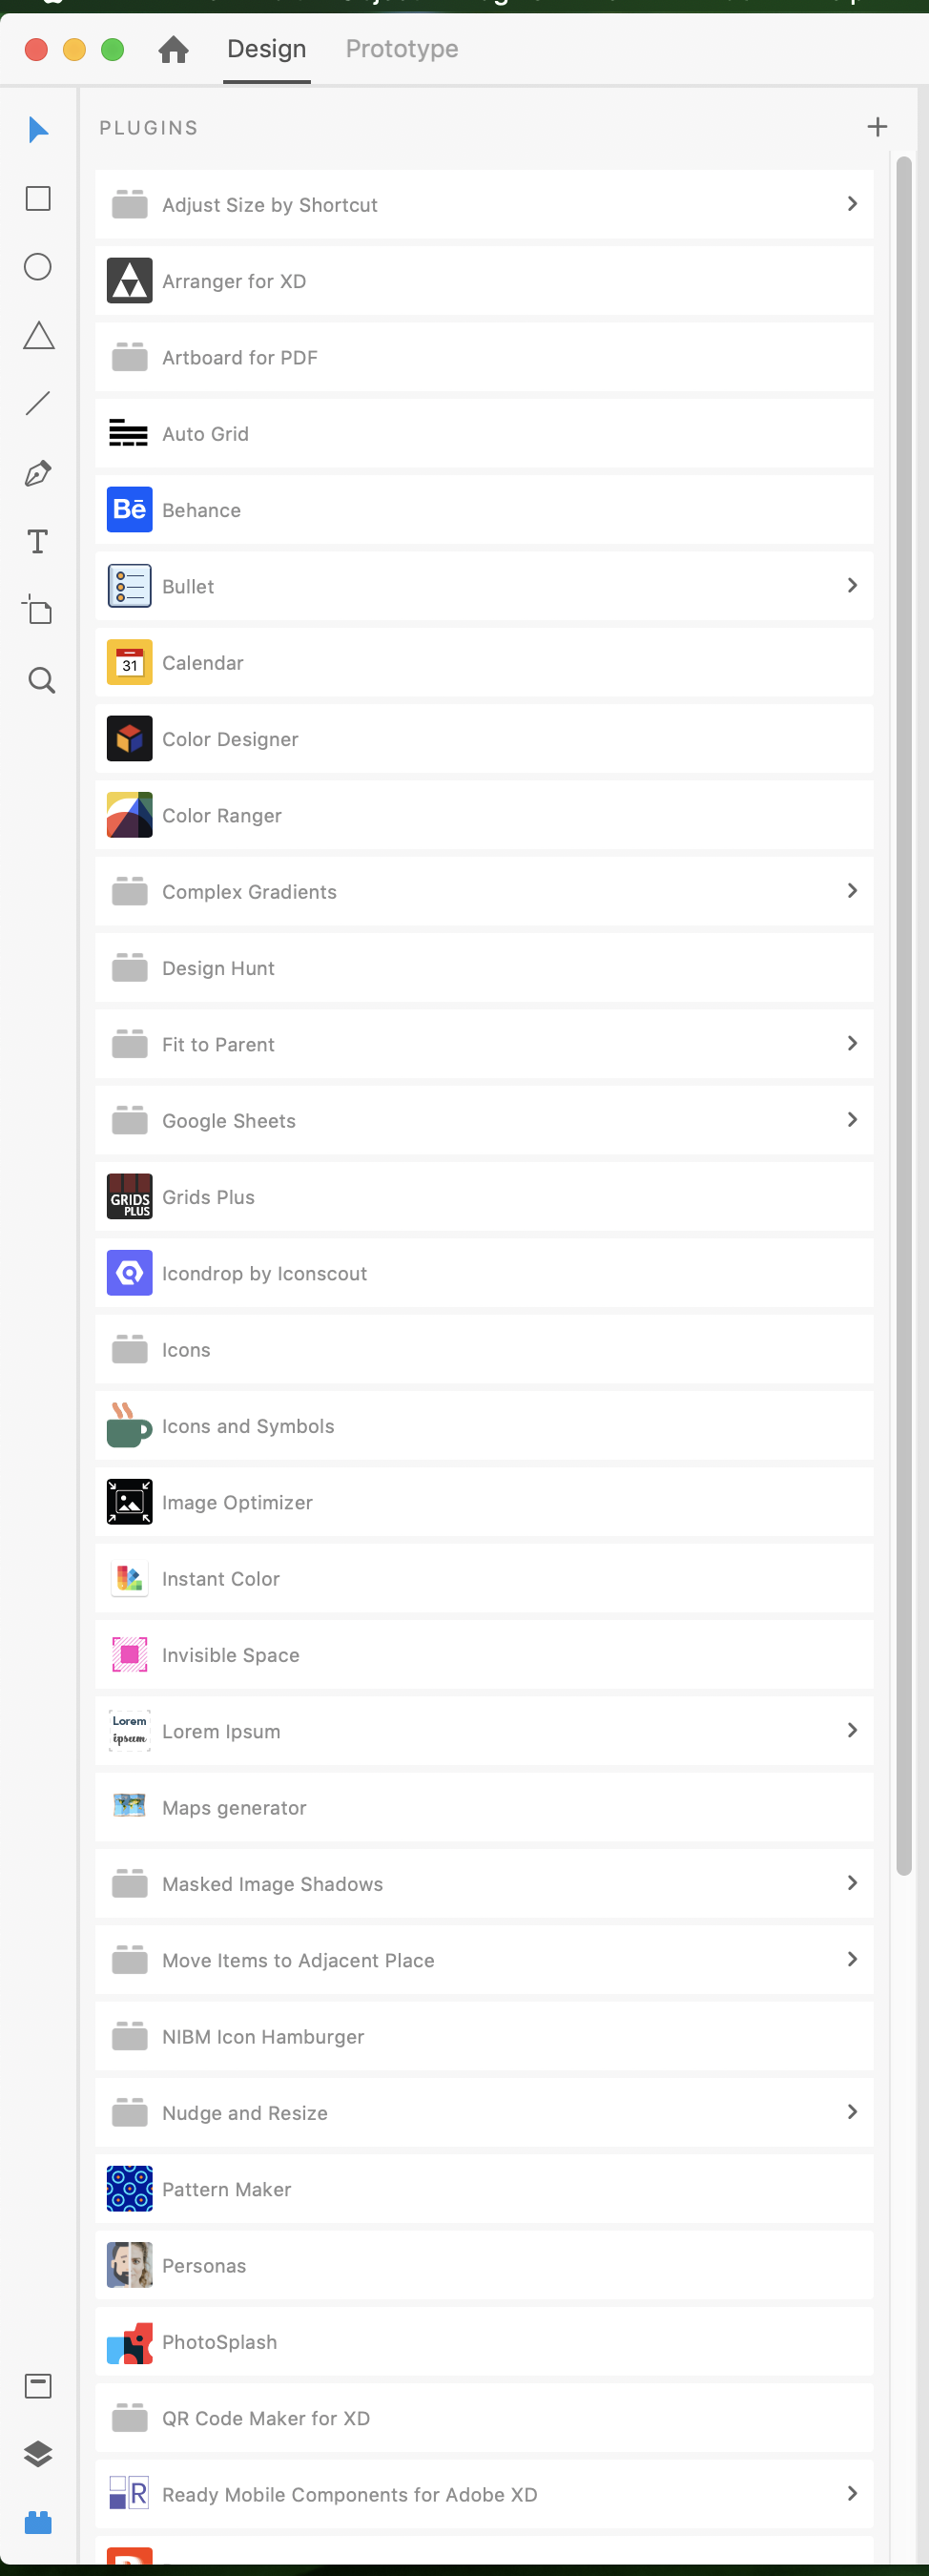This screenshot has height=2576, width=929.
Task: Select the Pen tool
Action: point(38,472)
